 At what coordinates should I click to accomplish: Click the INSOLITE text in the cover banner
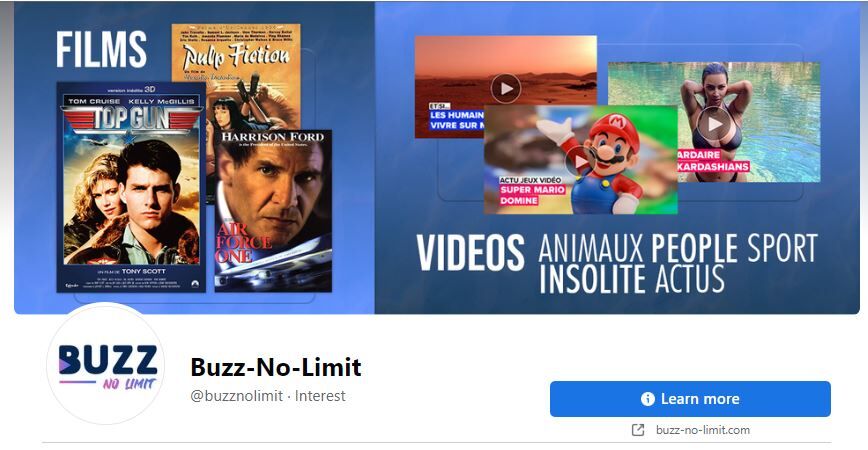[x=592, y=278]
